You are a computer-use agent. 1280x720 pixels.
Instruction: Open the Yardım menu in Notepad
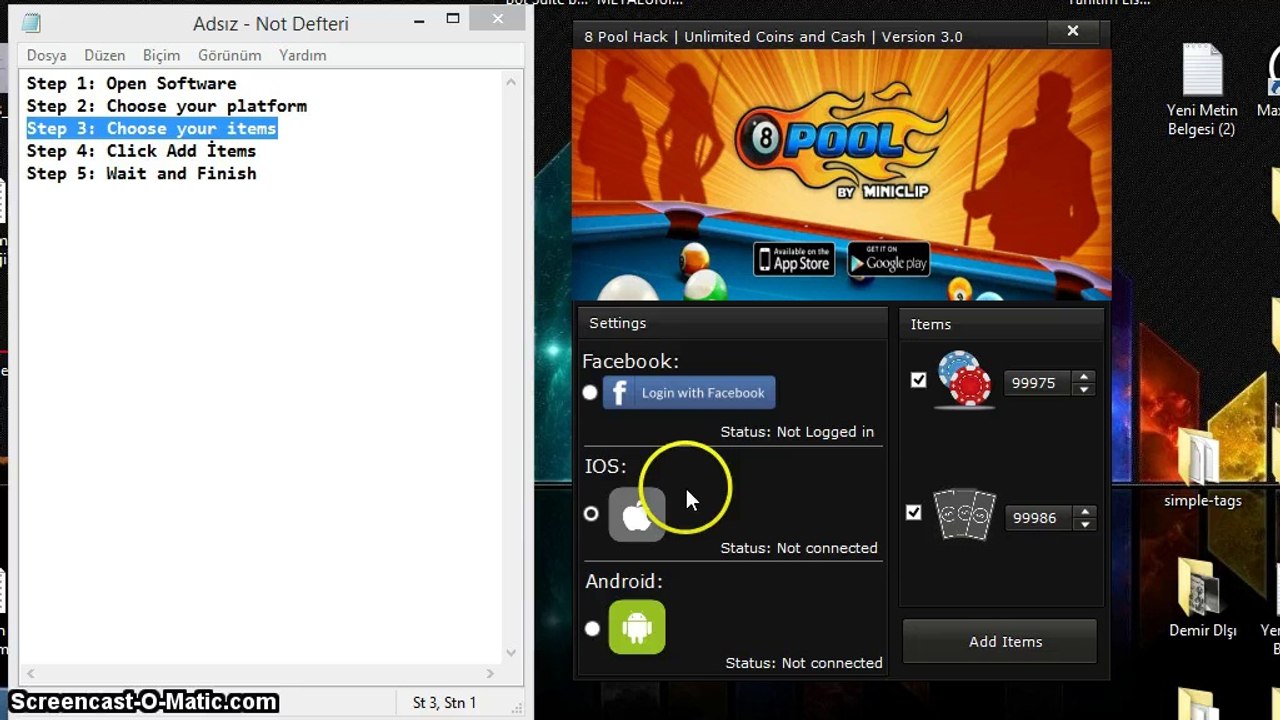coord(302,55)
